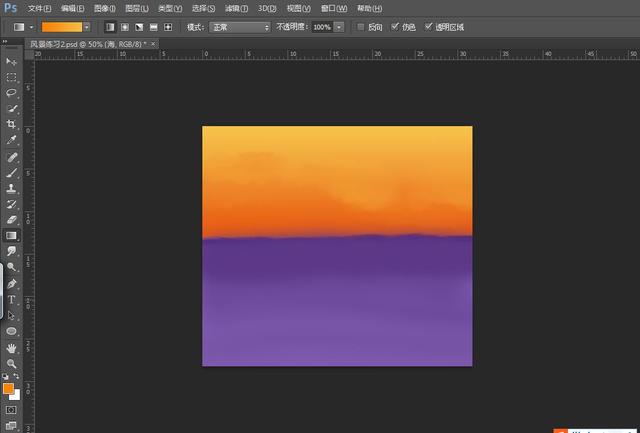Select the Rectangular Marquee tool

point(12,77)
